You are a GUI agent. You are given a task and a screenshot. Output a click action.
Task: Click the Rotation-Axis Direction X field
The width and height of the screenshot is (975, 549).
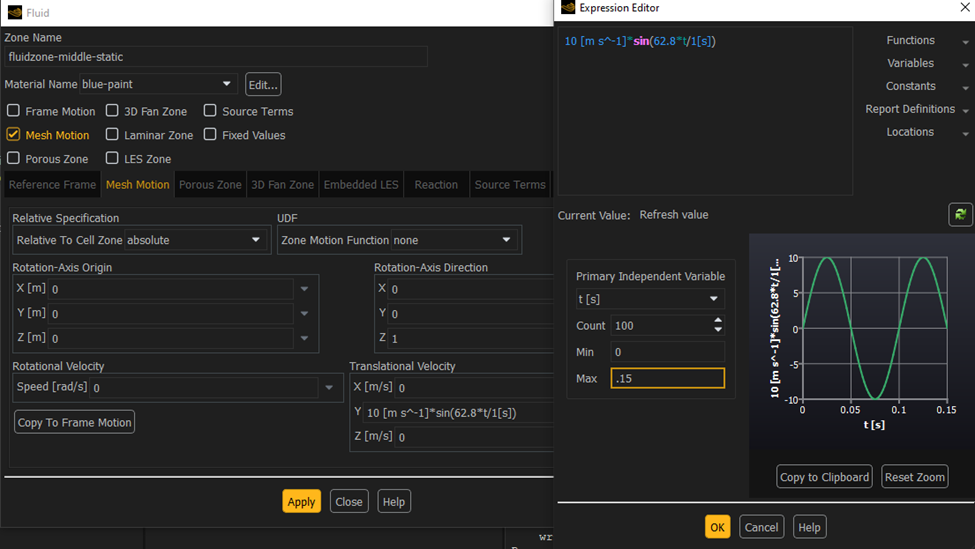pyautogui.click(x=471, y=289)
